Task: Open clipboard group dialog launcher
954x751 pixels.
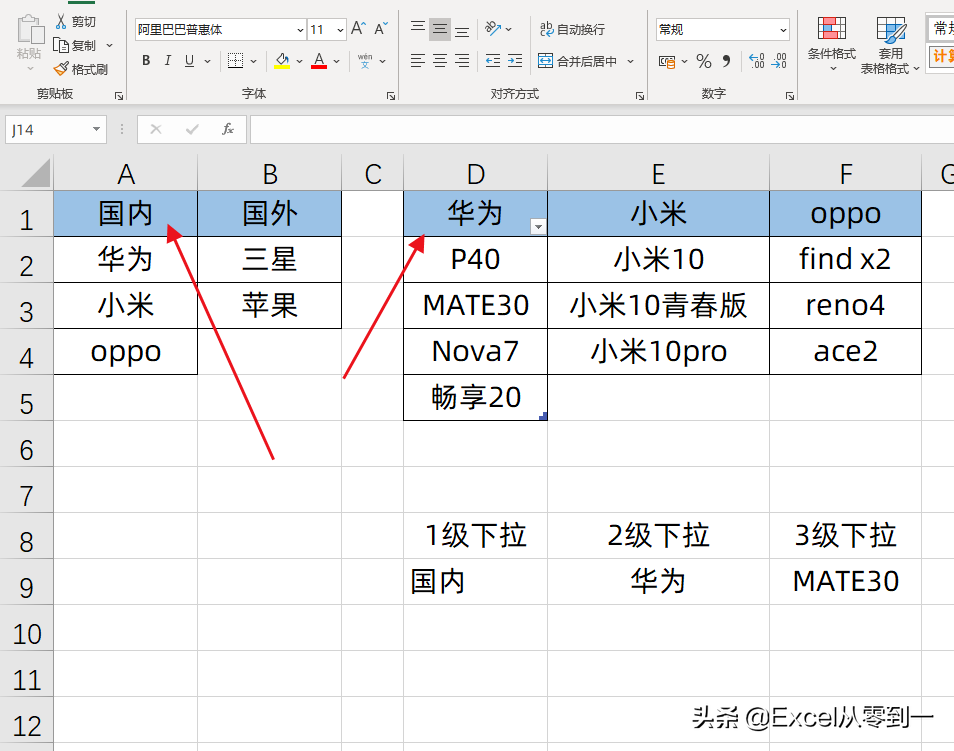Action: tap(119, 96)
